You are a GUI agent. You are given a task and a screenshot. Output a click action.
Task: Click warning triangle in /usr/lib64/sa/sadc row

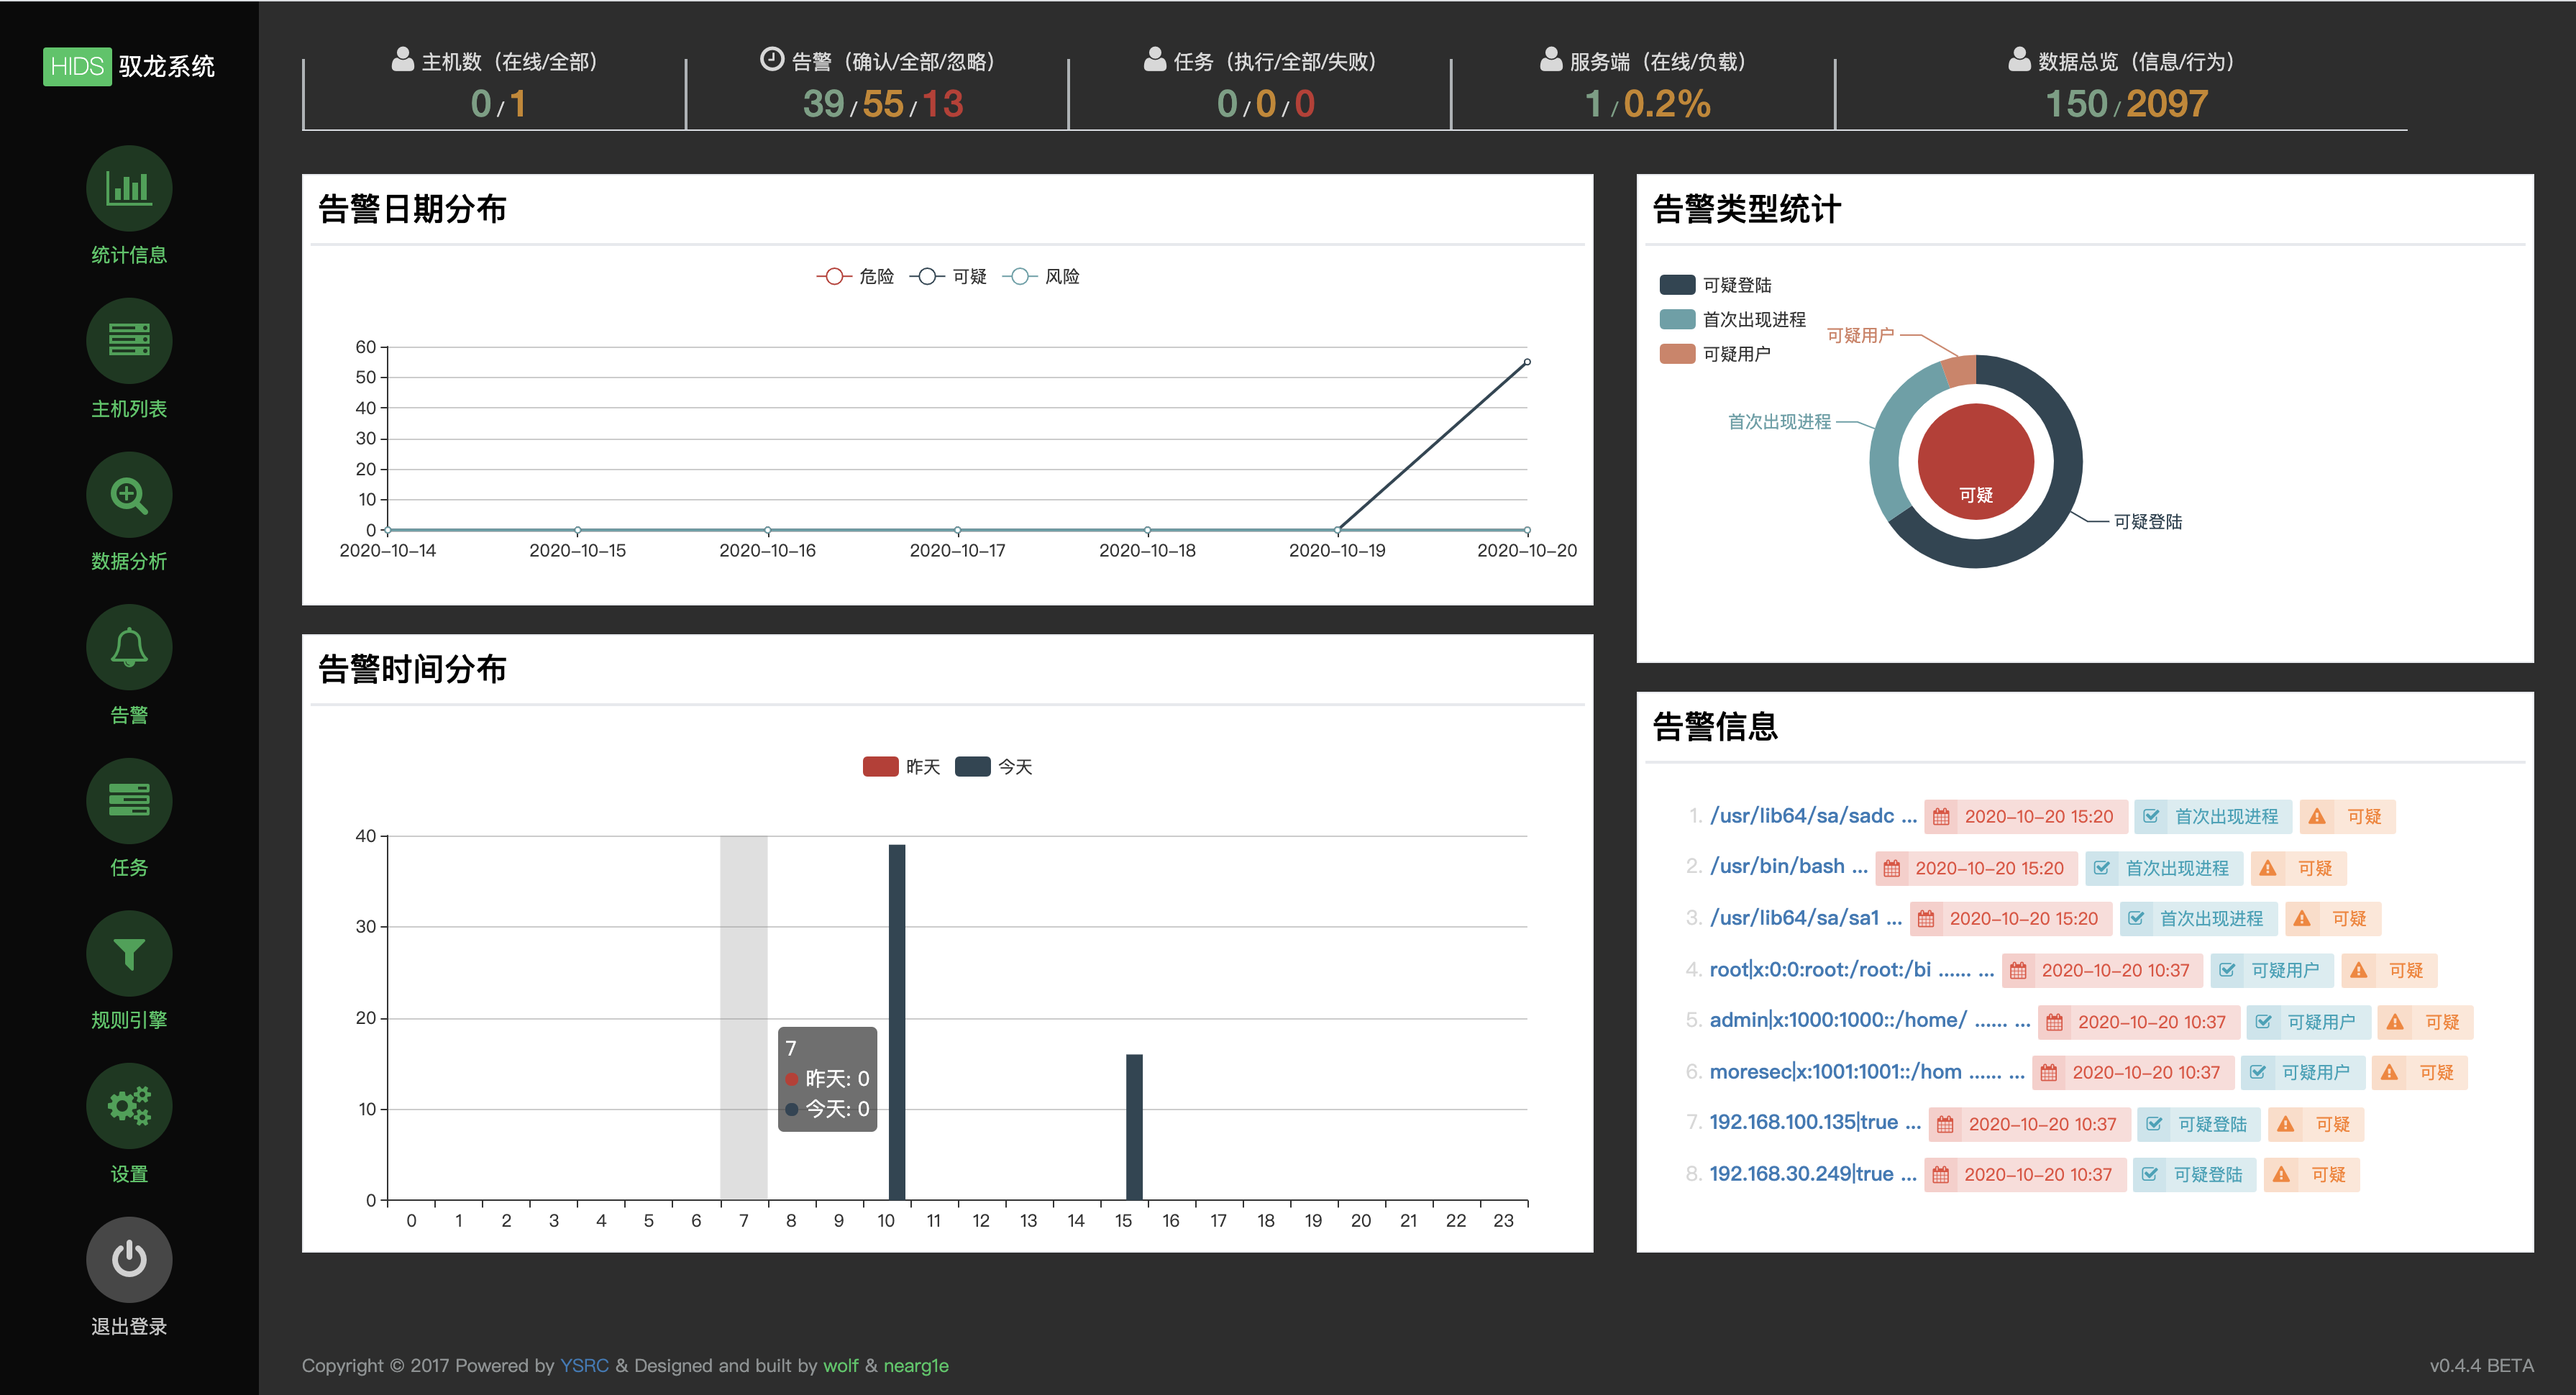click(x=2317, y=817)
